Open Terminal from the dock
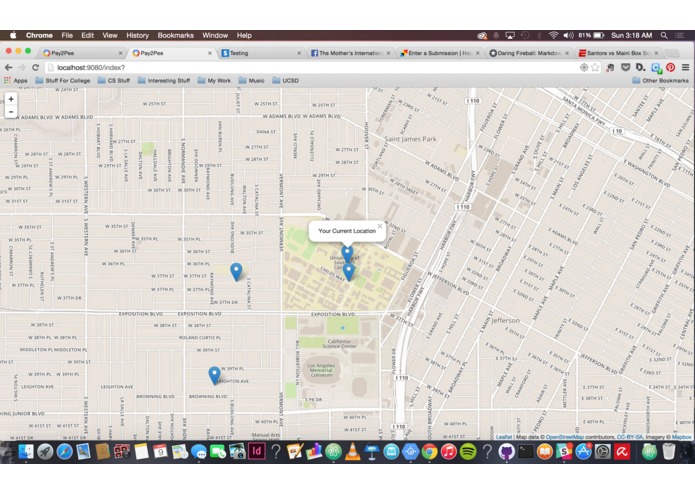695x494 pixels. pos(526,452)
